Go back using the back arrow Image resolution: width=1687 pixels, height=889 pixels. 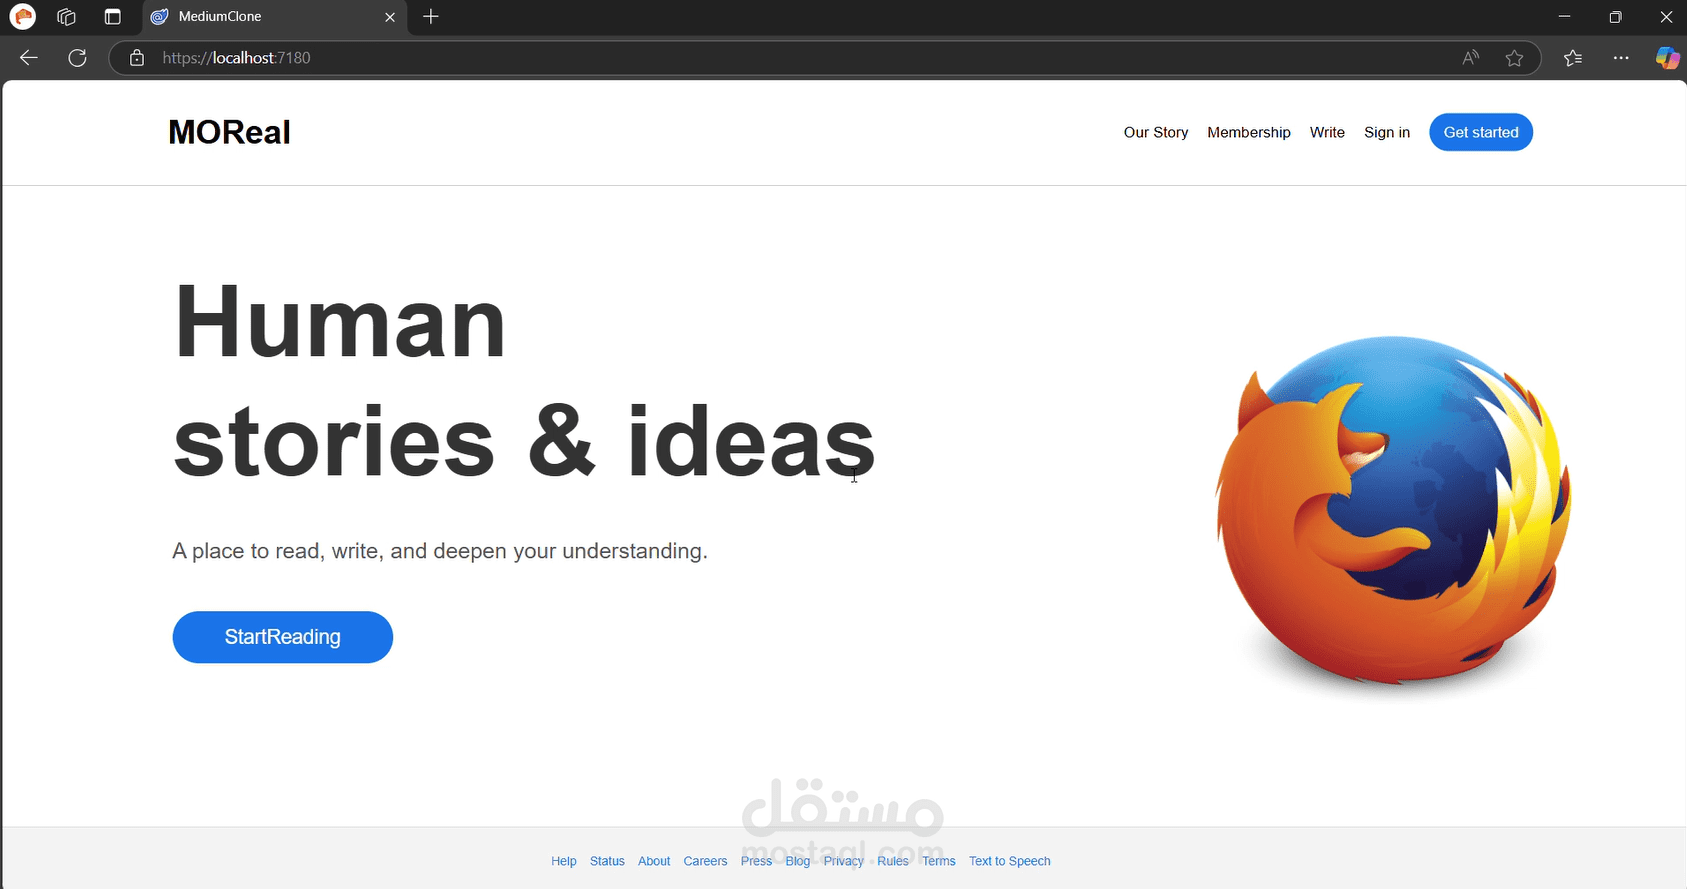29,58
